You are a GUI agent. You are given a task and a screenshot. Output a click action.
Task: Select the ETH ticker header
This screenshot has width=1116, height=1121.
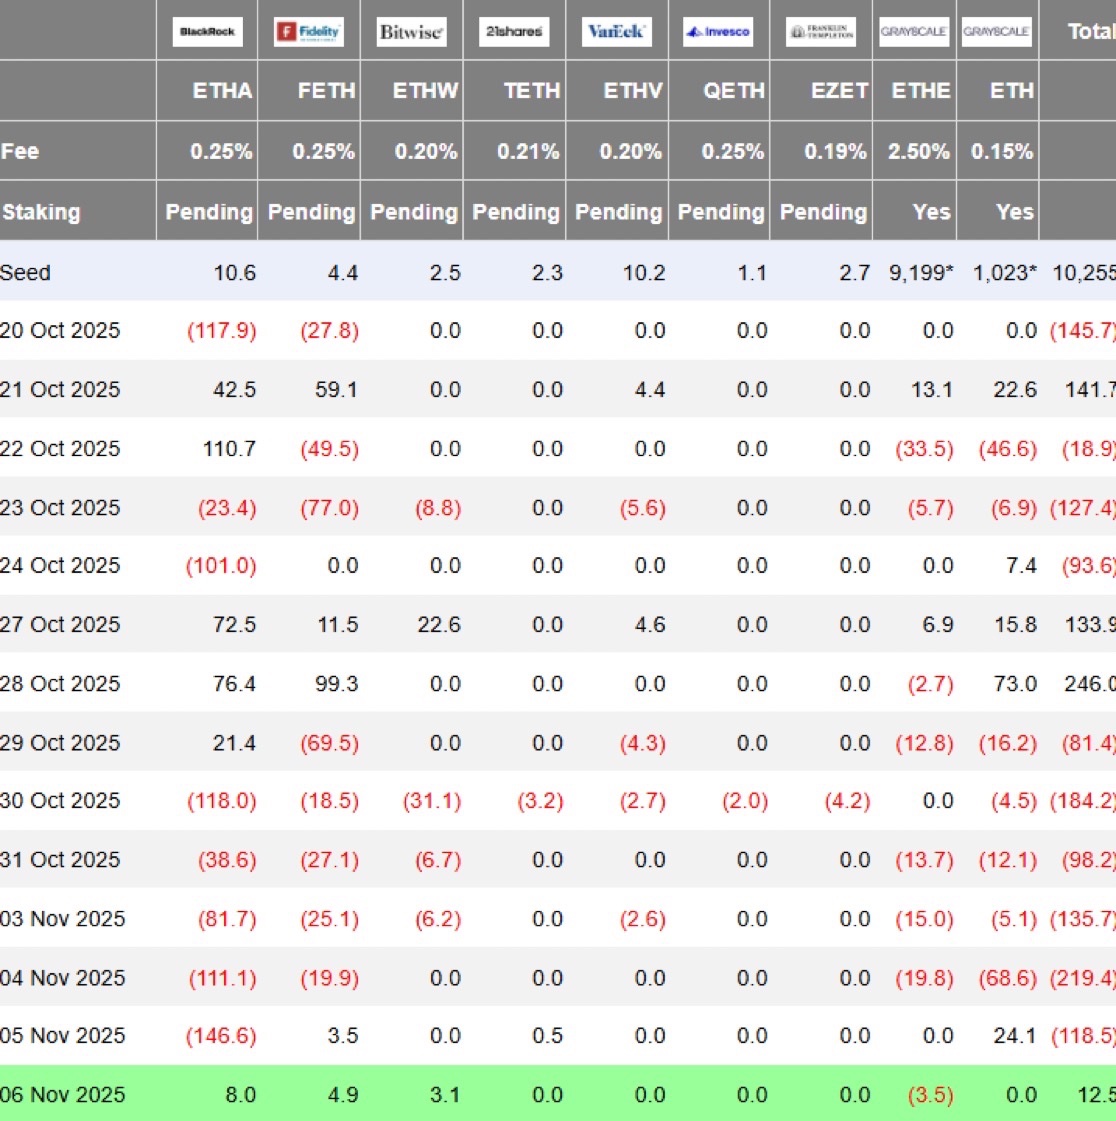tap(1012, 91)
